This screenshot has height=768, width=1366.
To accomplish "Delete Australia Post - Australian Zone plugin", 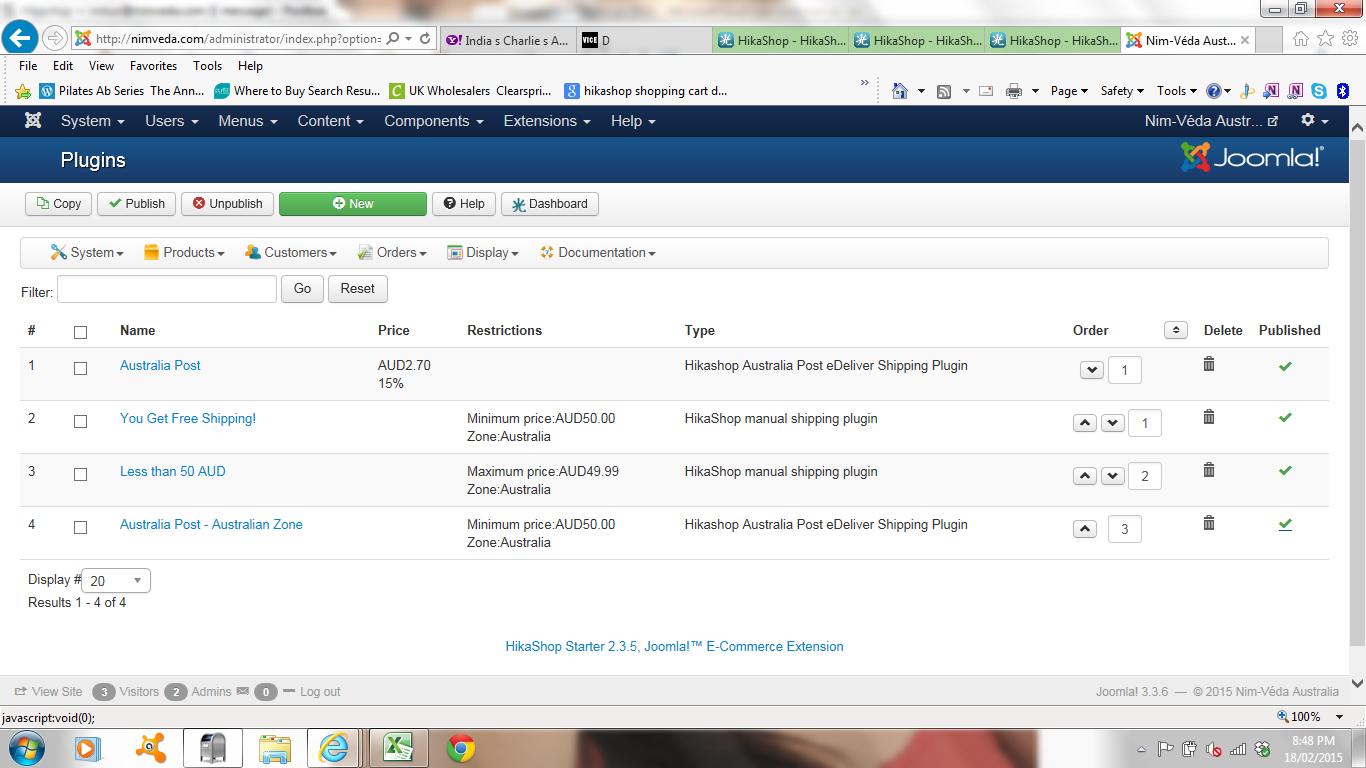I will [1209, 523].
